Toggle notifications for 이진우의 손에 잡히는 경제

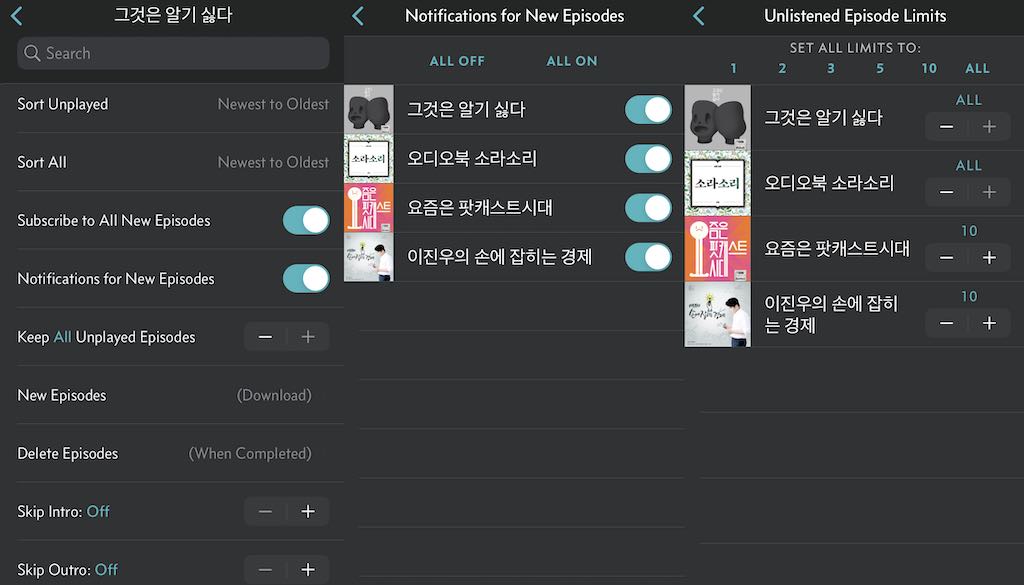coord(648,257)
